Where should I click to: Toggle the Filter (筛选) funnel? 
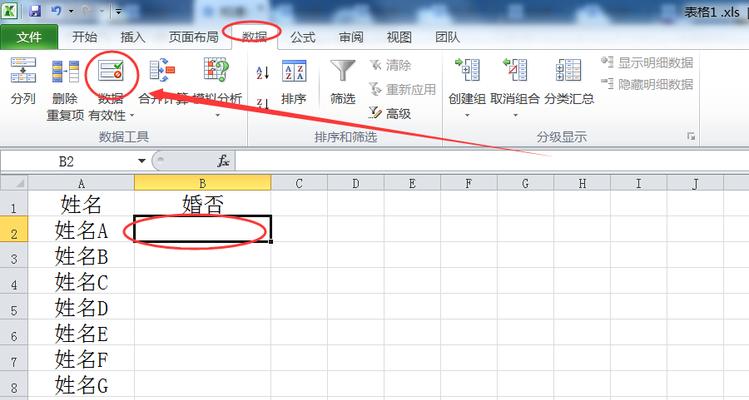point(343,71)
